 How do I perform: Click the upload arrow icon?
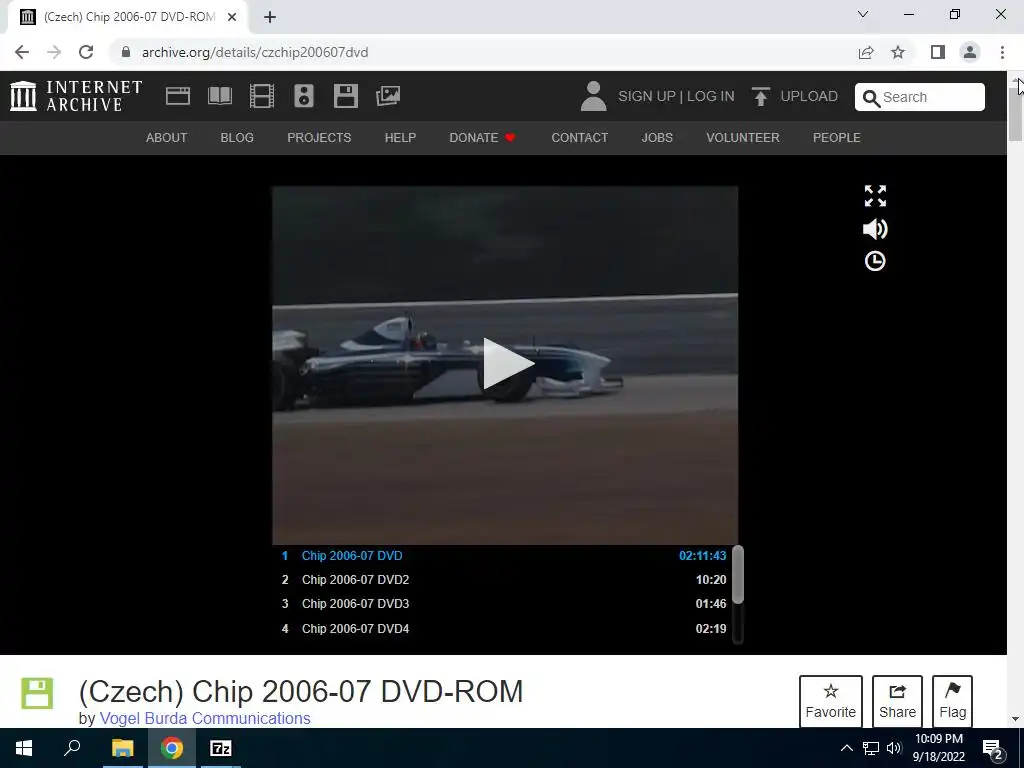pyautogui.click(x=760, y=96)
